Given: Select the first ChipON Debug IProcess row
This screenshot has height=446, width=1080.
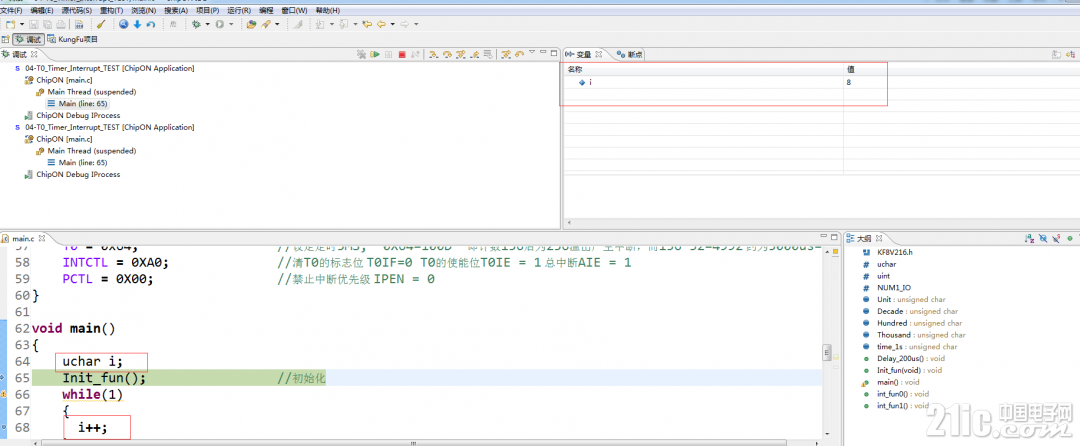Looking at the screenshot, I should (x=72, y=116).
